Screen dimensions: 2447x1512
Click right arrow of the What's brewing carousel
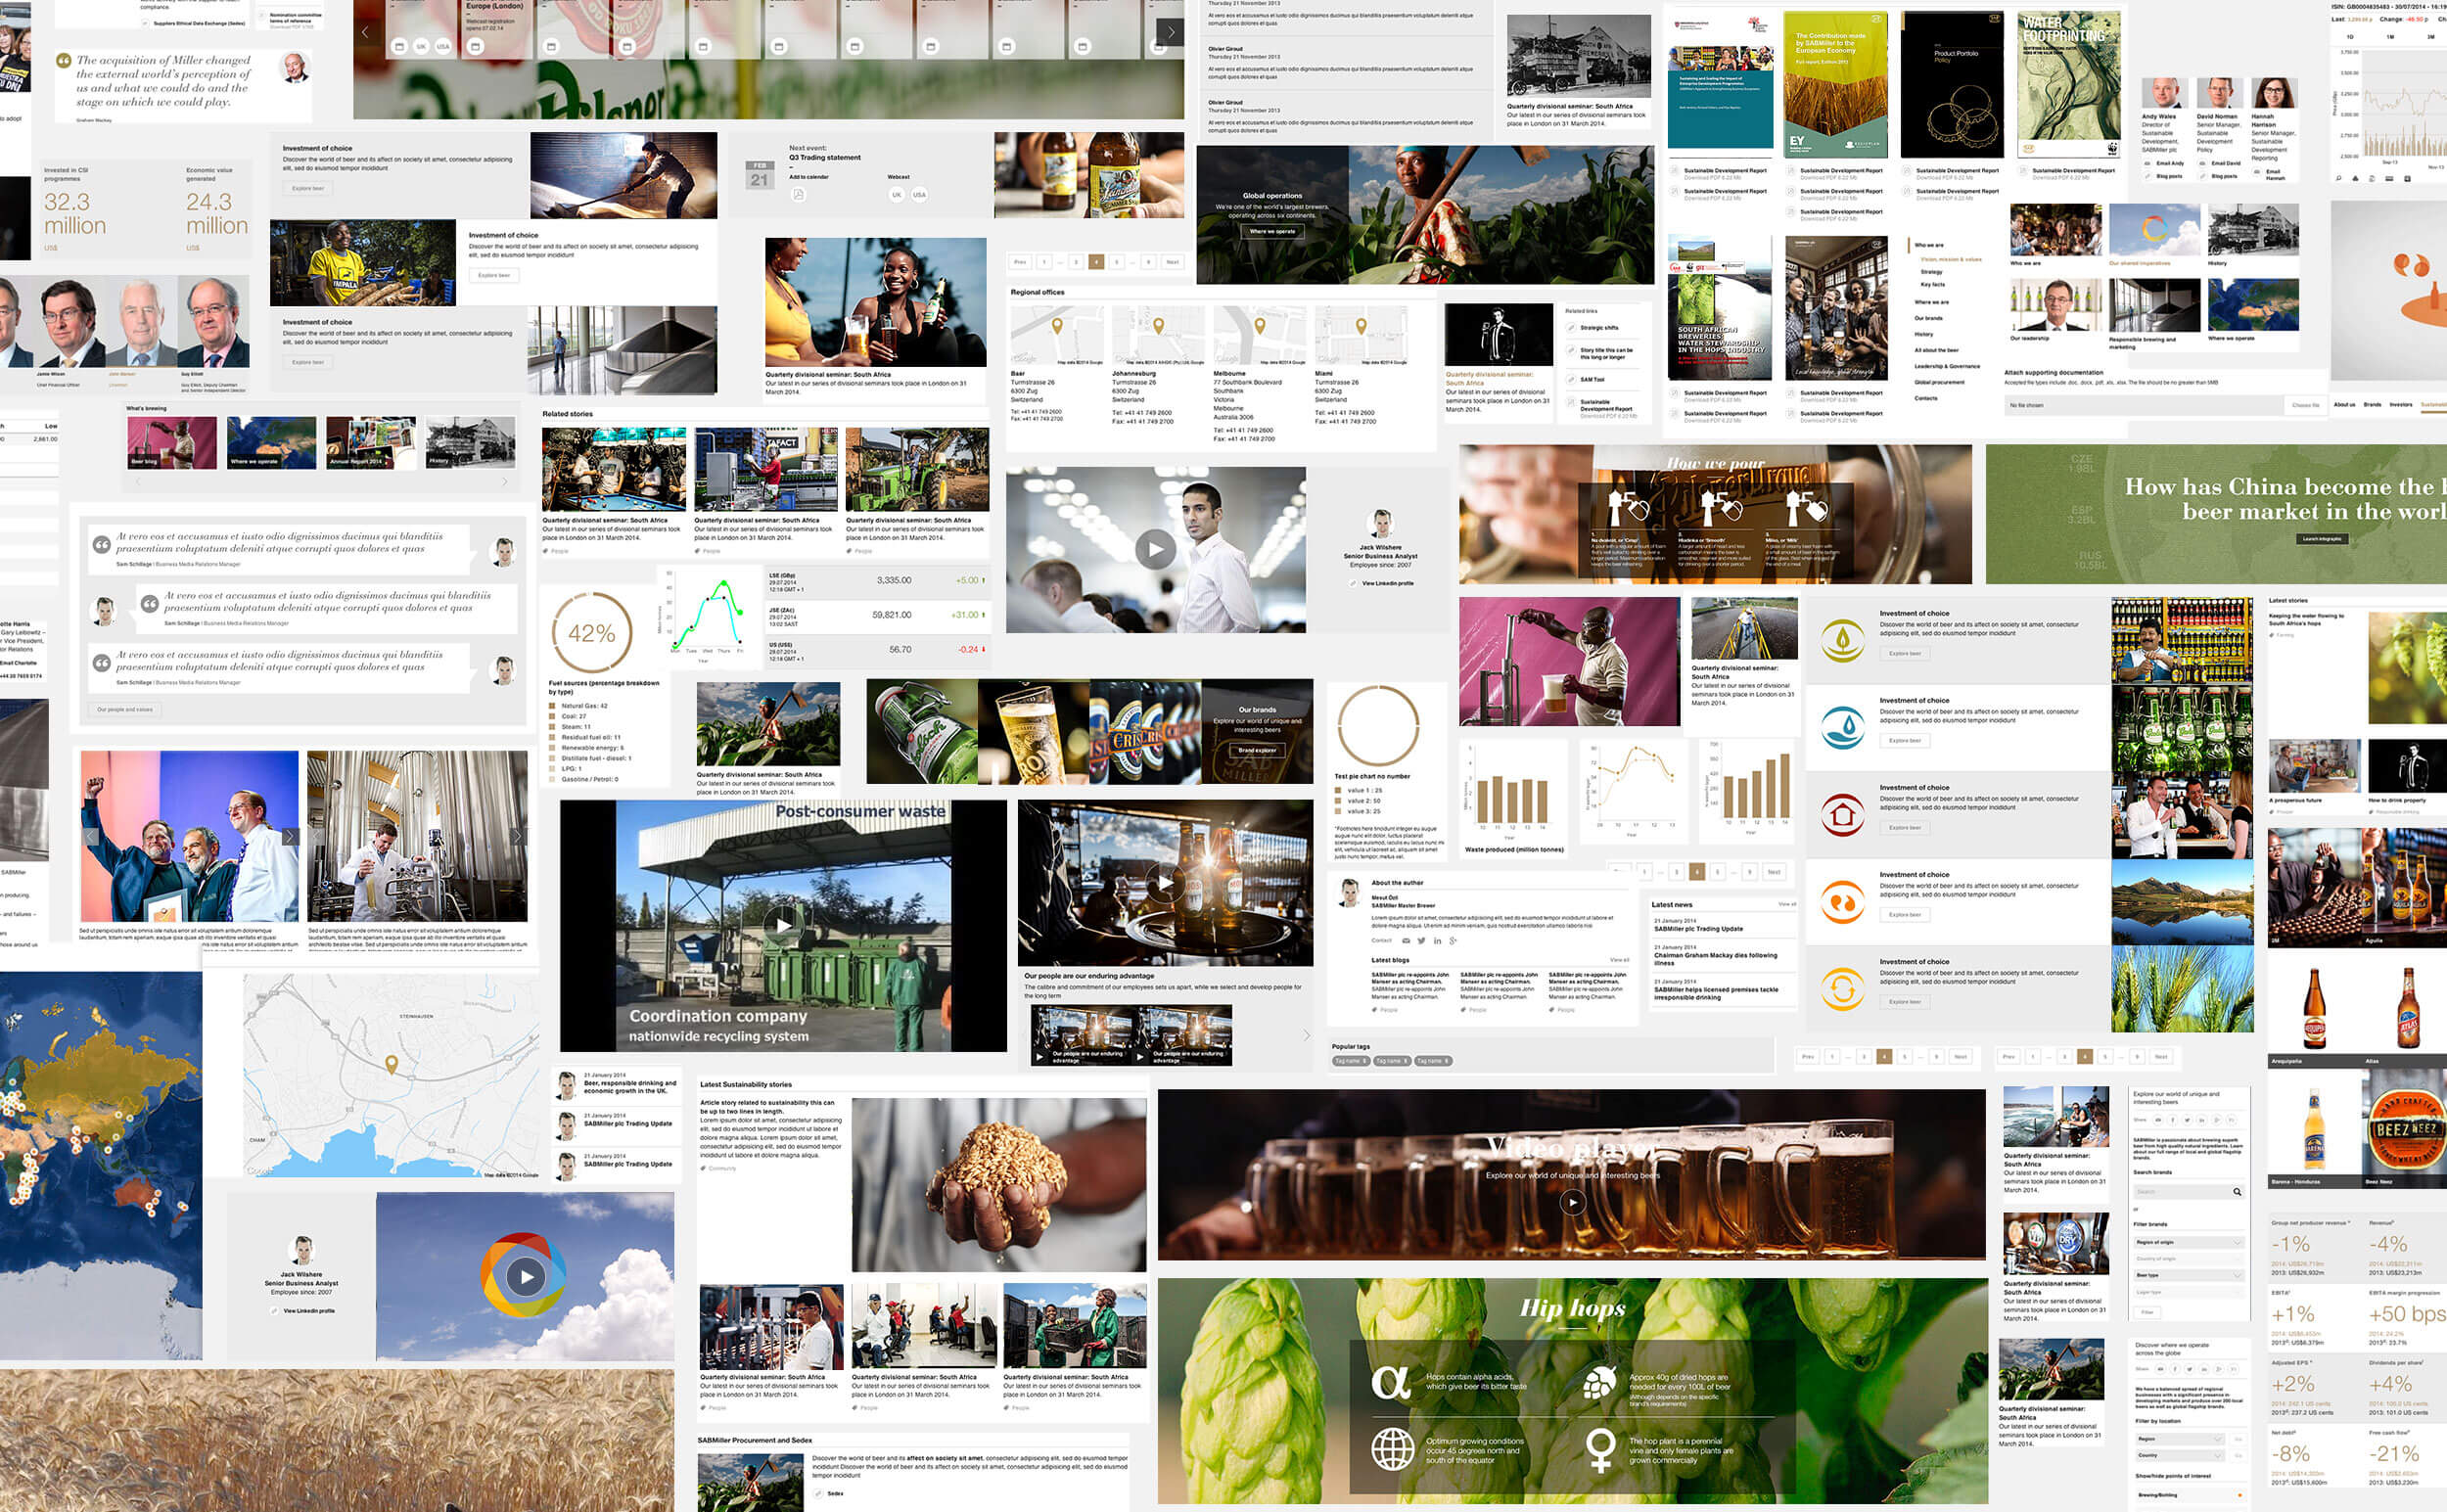(x=504, y=482)
